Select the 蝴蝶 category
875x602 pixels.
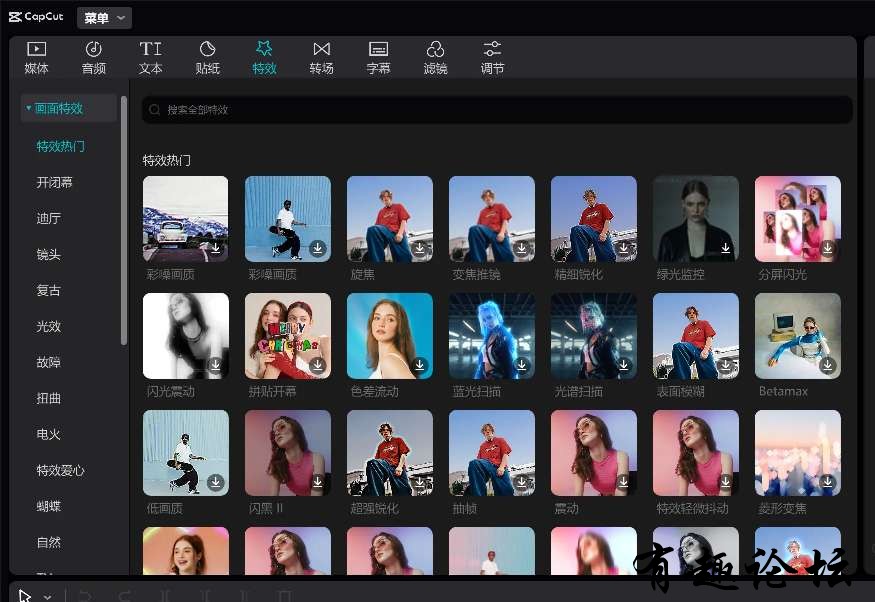tap(49, 506)
